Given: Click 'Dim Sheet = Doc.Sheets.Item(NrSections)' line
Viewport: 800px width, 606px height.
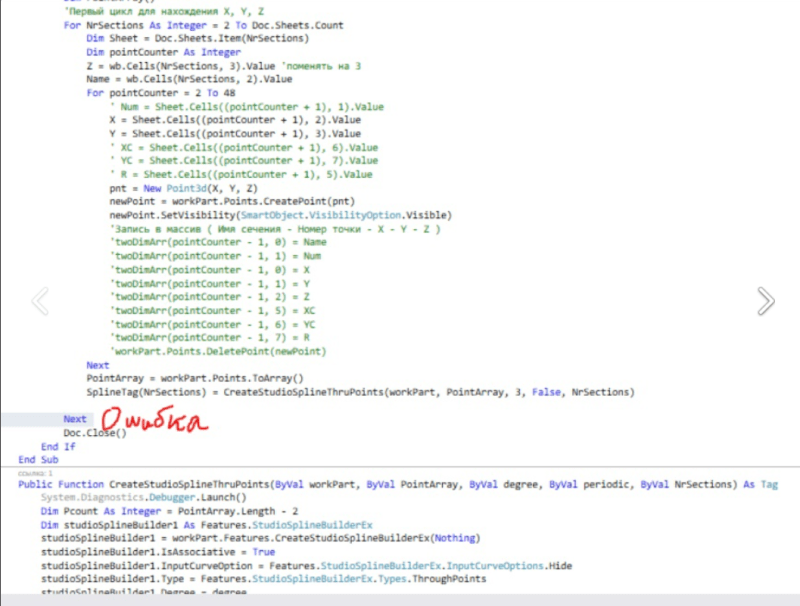Looking at the screenshot, I should 197,38.
